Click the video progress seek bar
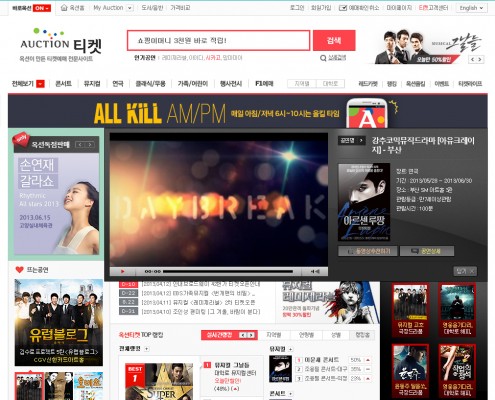Viewport: 495px width, 400px height. point(228,271)
